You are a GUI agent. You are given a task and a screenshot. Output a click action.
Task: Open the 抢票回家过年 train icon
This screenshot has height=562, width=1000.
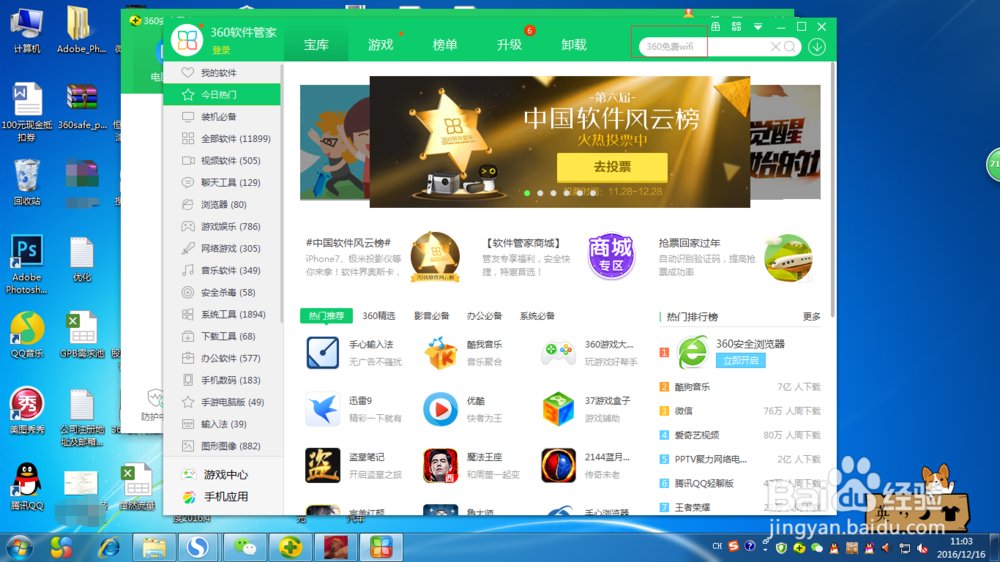coord(788,258)
